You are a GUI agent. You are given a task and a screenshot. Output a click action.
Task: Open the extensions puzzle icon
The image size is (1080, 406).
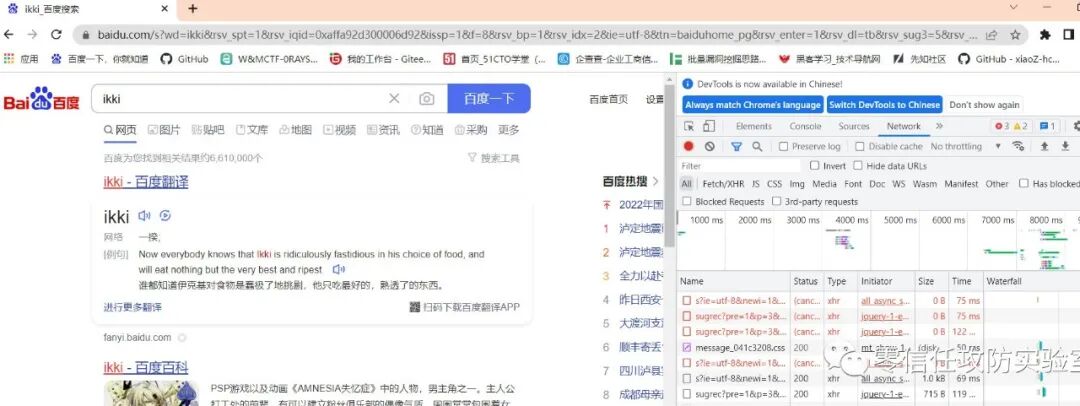(x=1045, y=34)
